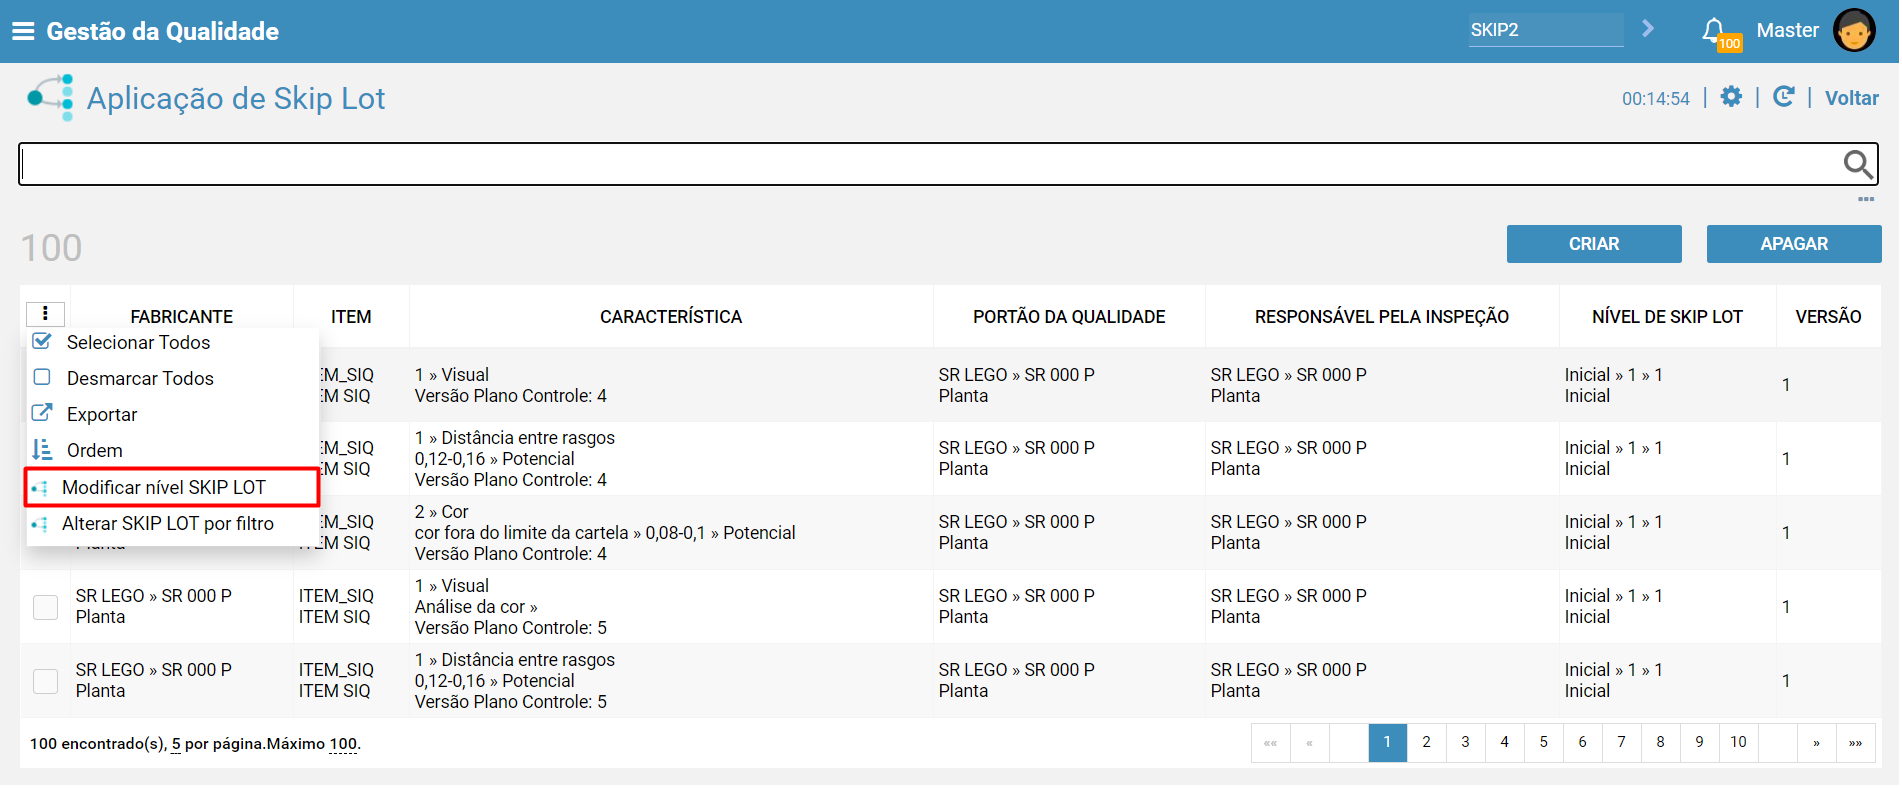Image resolution: width=1902 pixels, height=788 pixels.
Task: Go to page 2
Action: tap(1426, 742)
